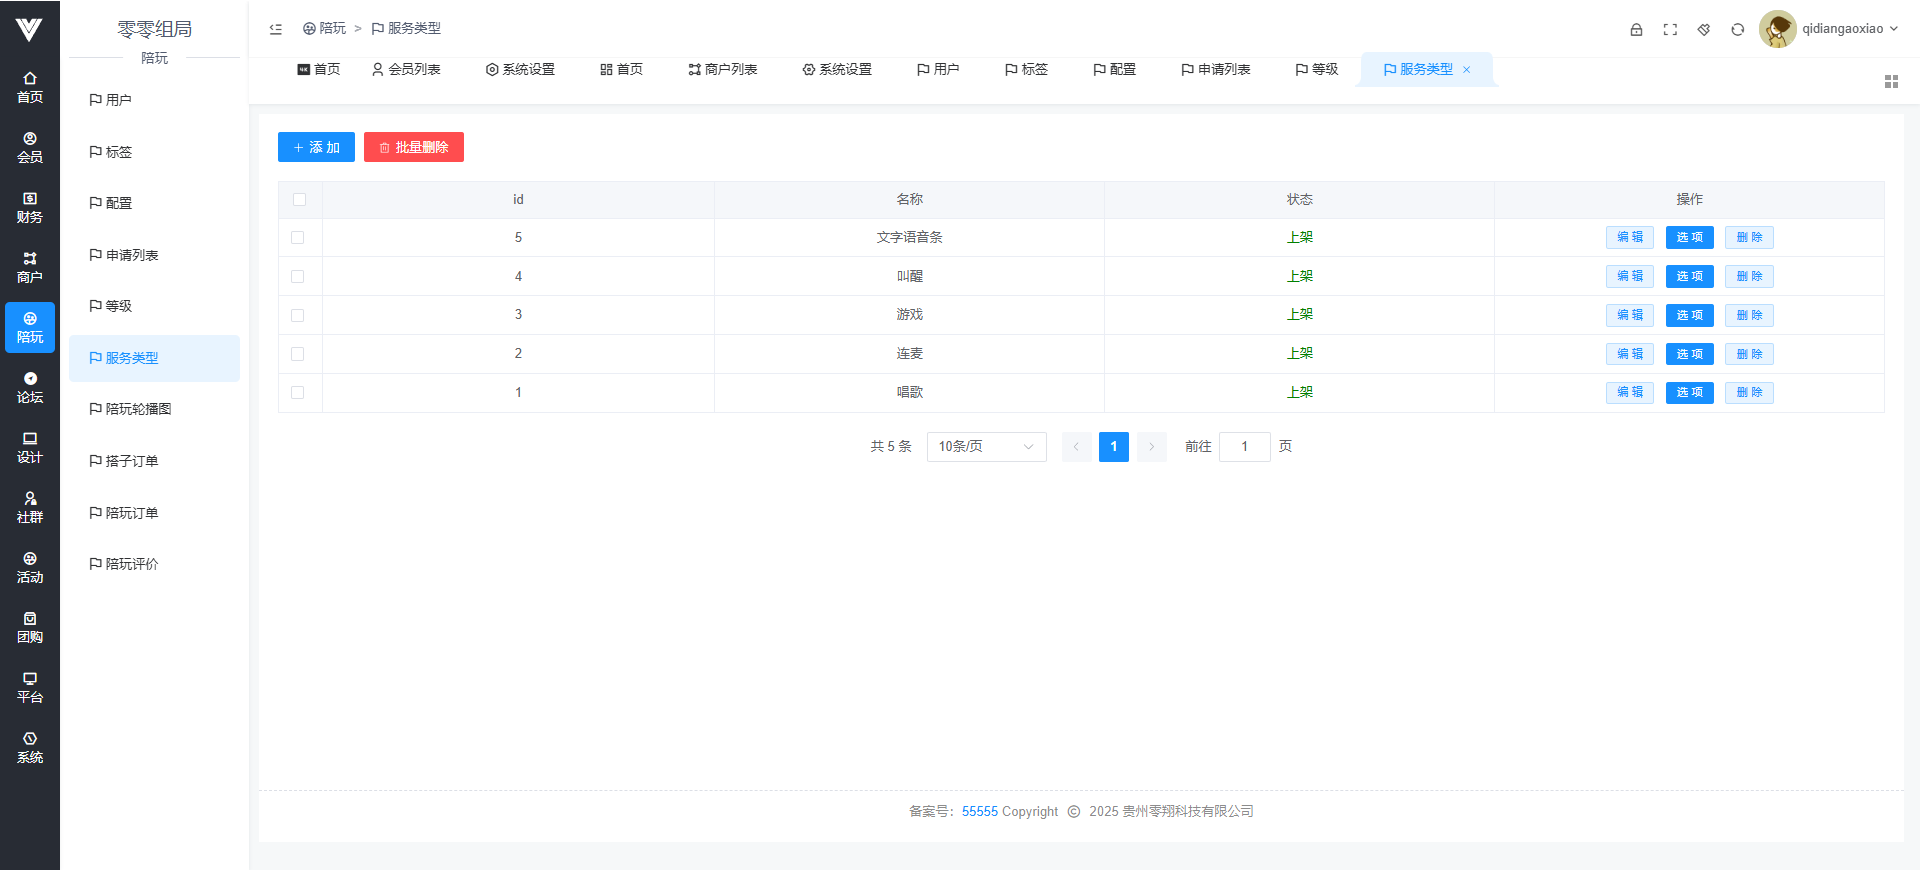
Task: Go to the next pagination page arrow
Action: [1152, 447]
